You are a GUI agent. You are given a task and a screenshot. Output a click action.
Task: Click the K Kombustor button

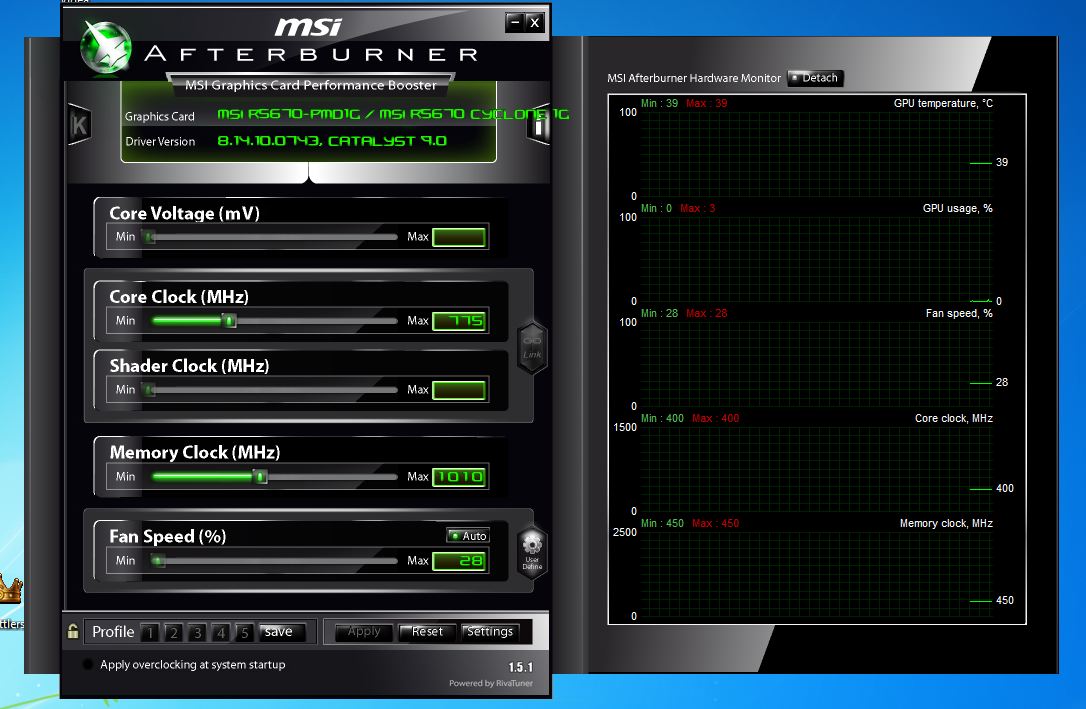coord(80,125)
